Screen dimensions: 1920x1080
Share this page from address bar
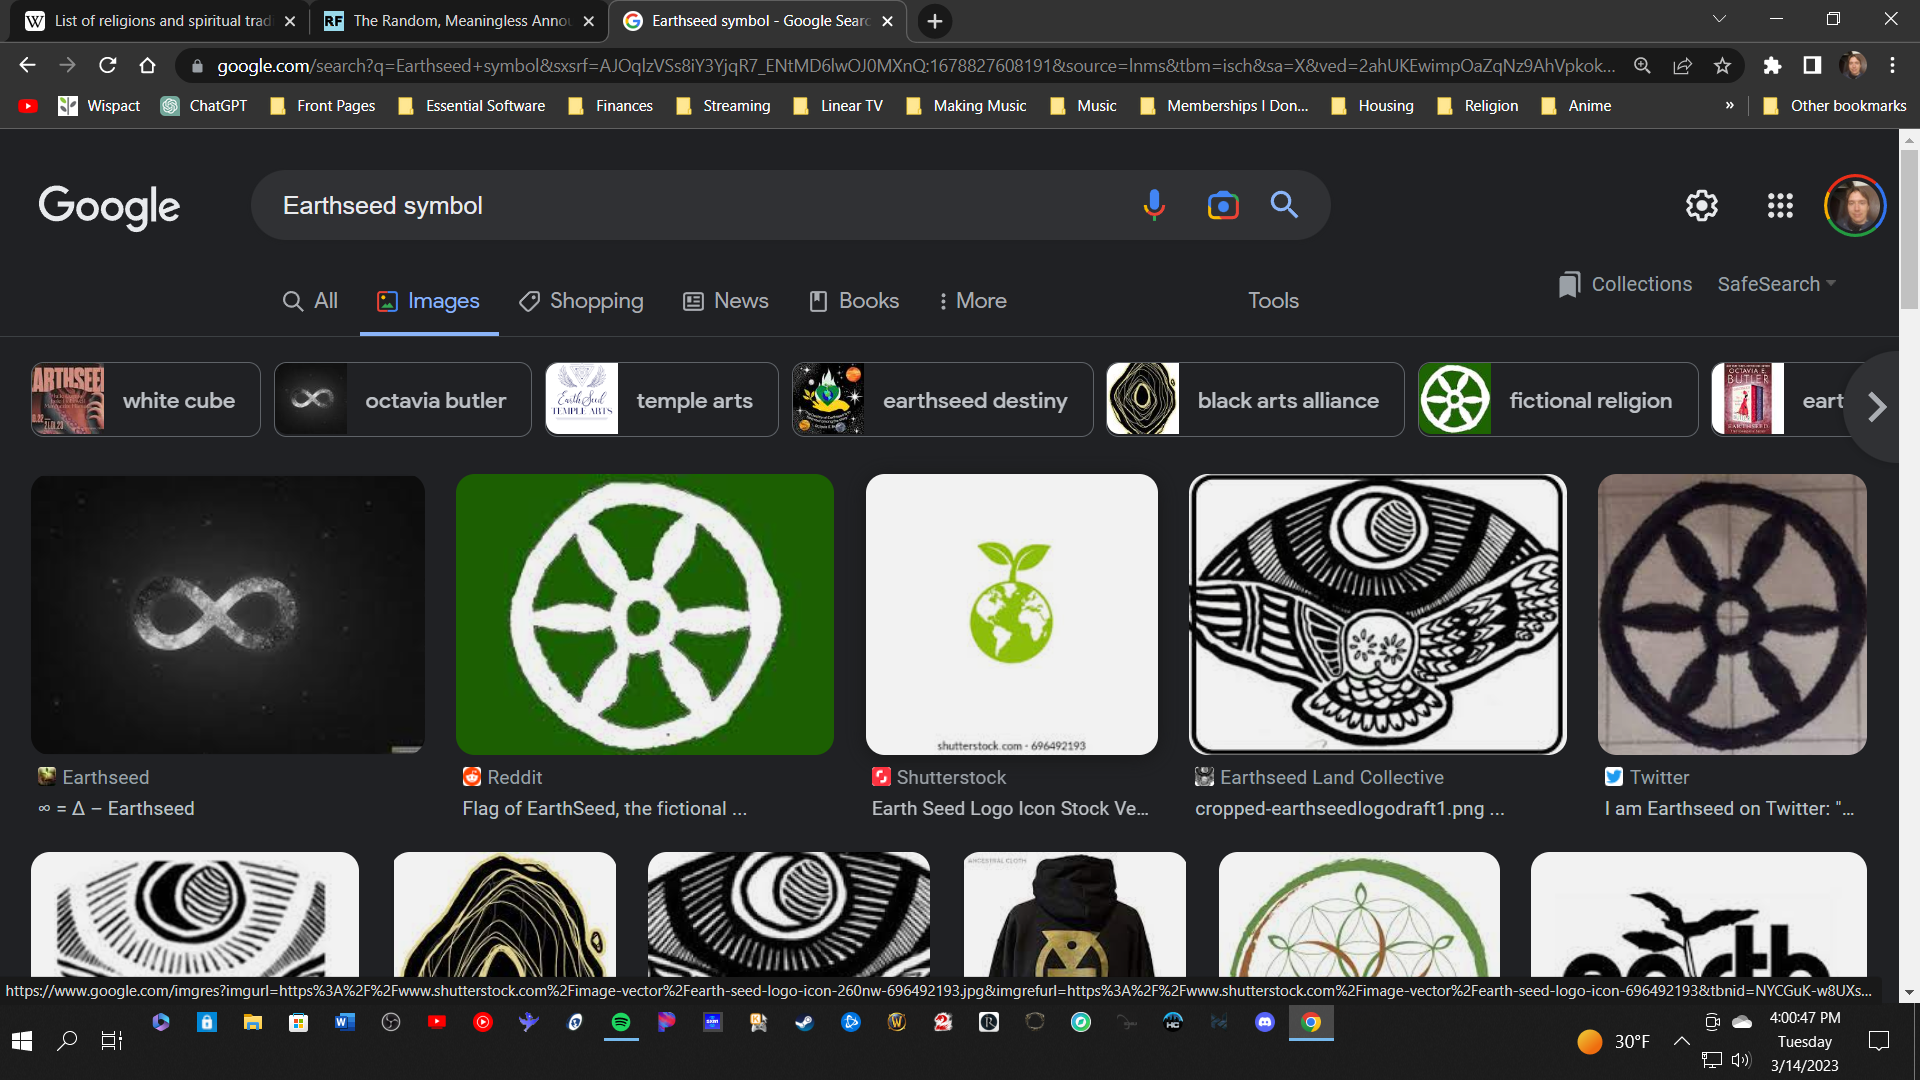[x=1682, y=65]
